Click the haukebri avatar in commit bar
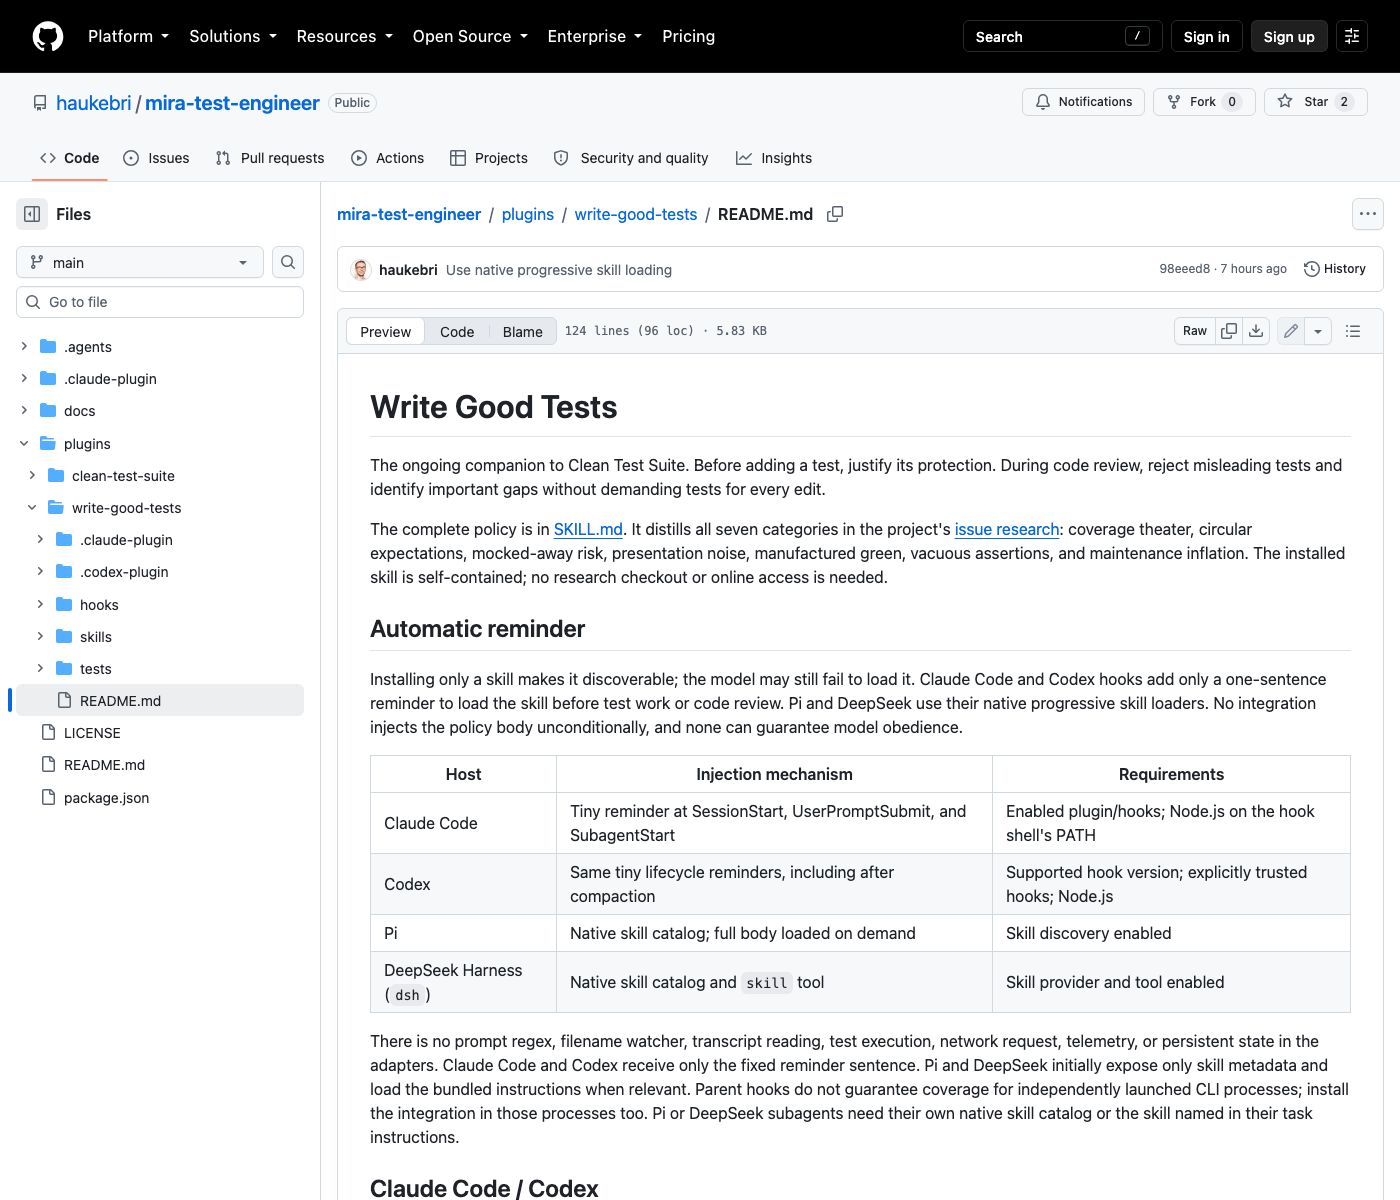1400x1200 pixels. coord(361,269)
